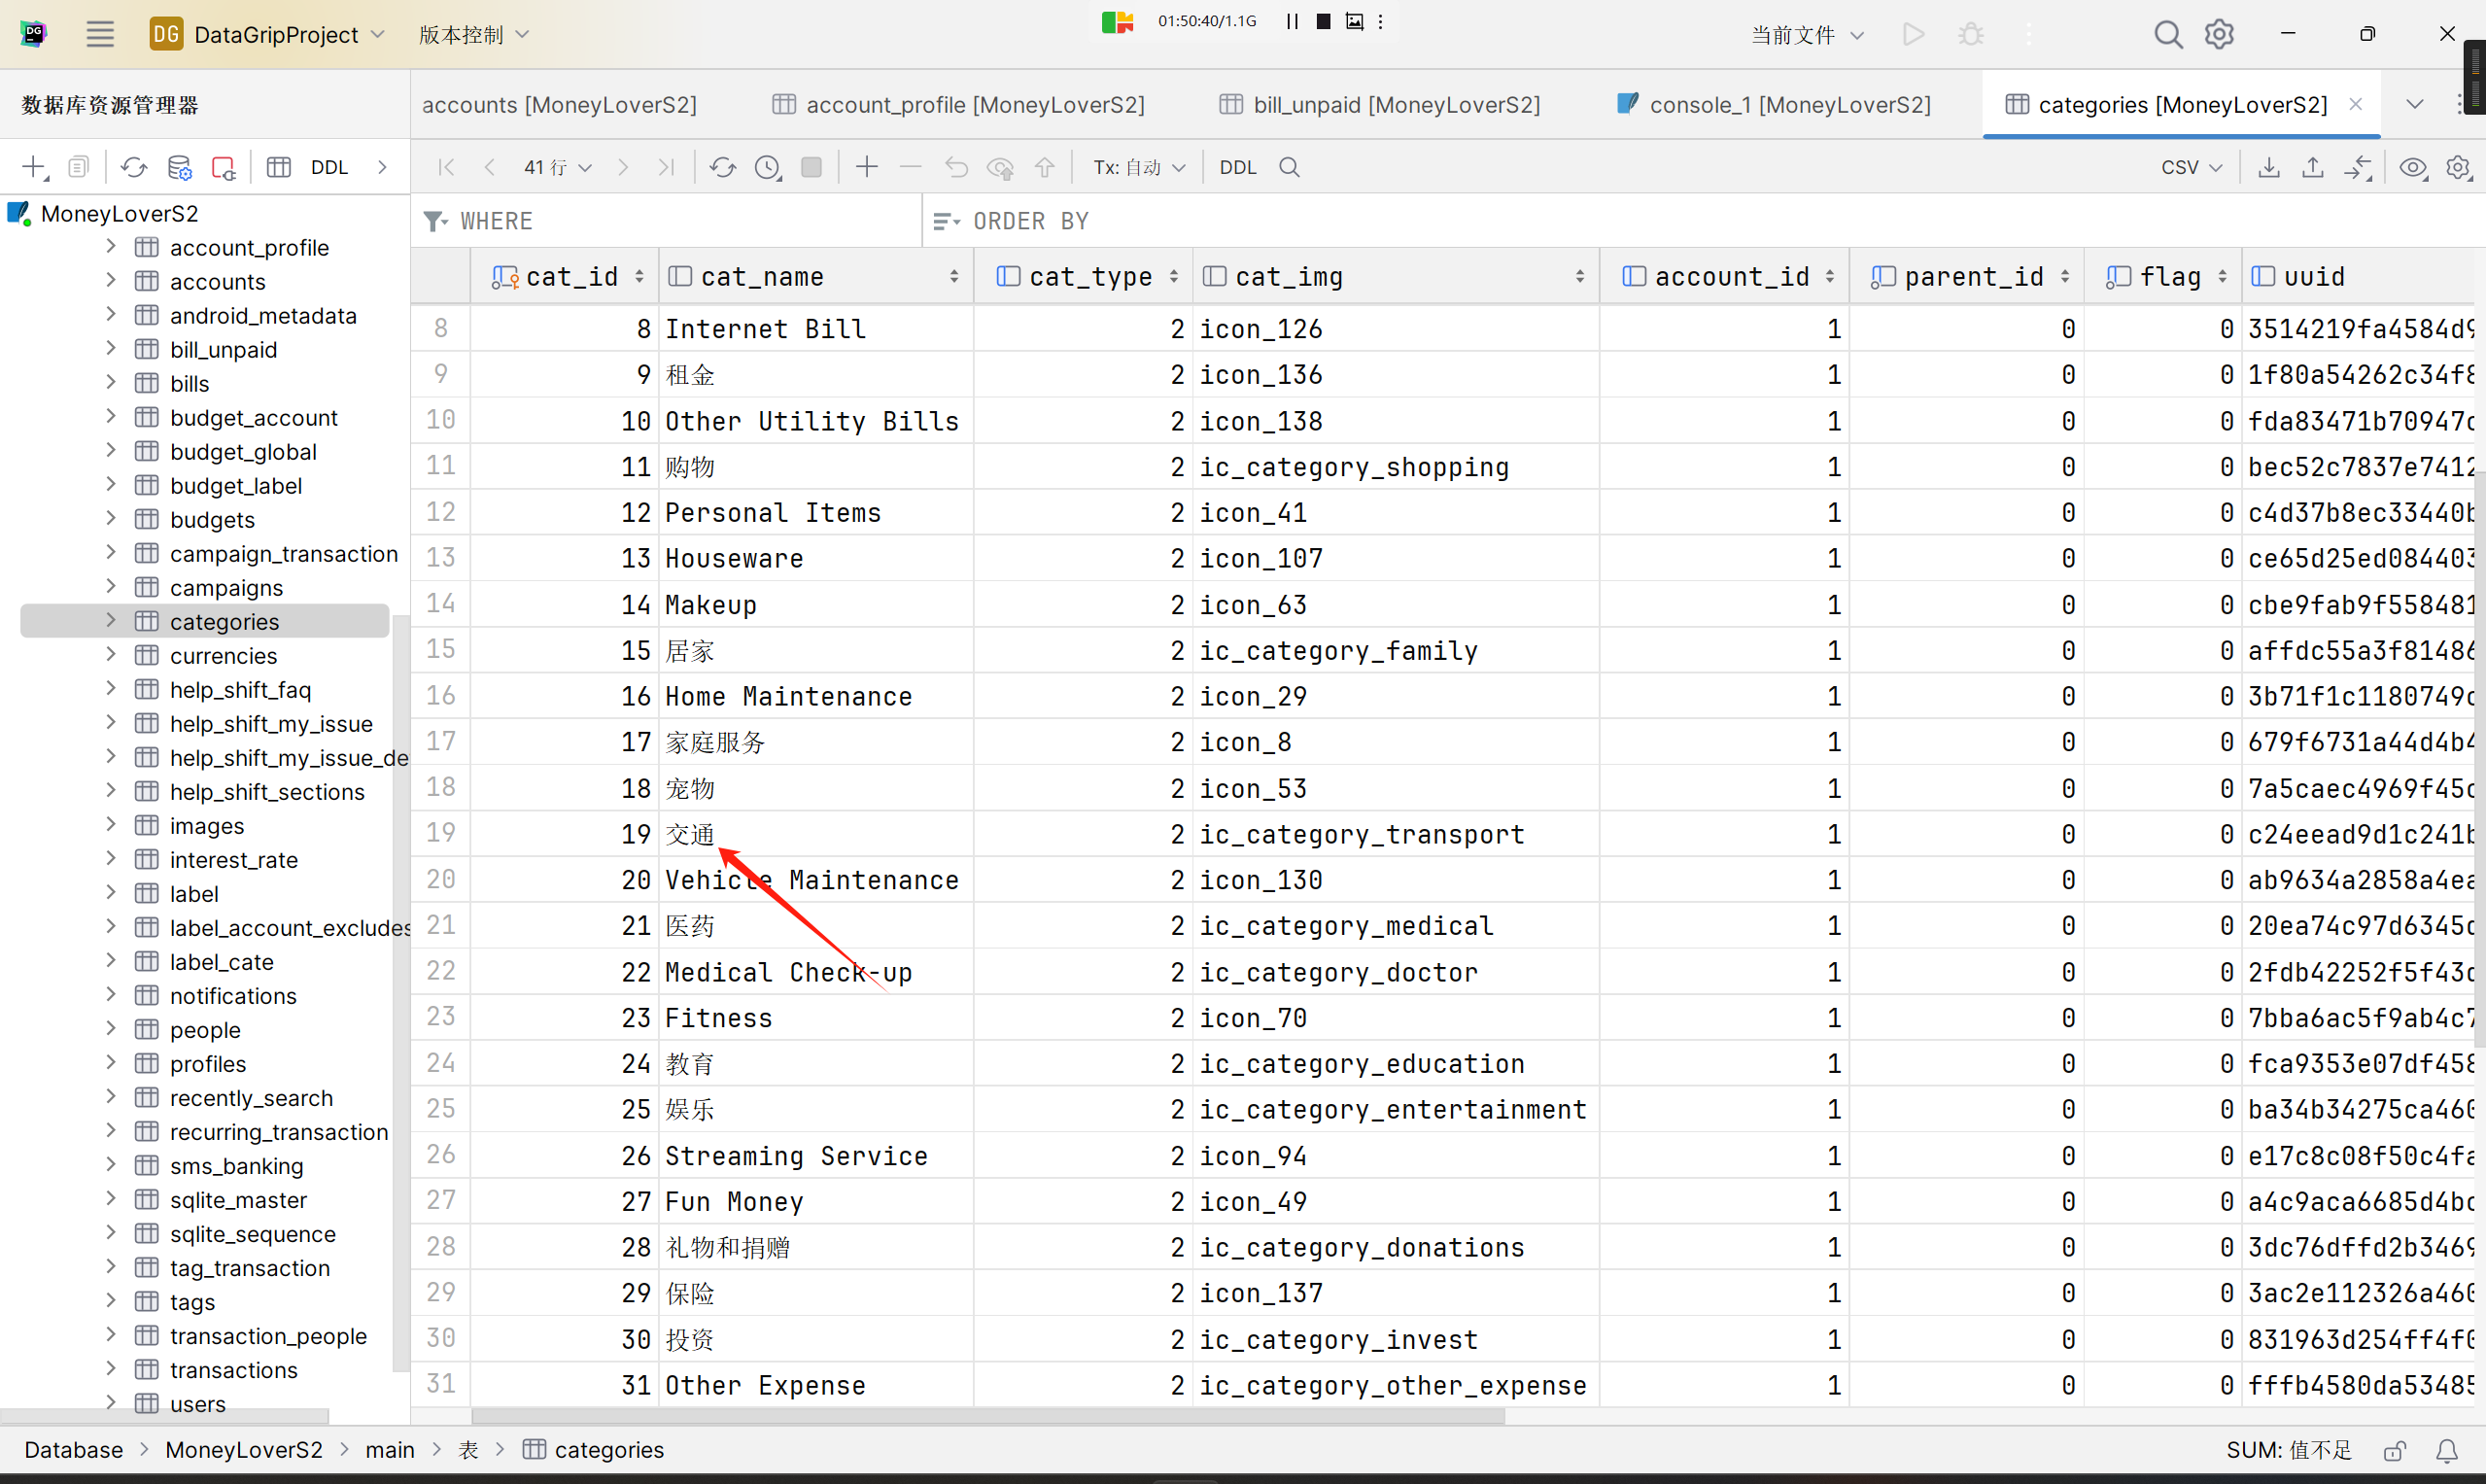2486x1484 pixels.
Task: Open the CSV export format dropdown
Action: tap(2190, 167)
